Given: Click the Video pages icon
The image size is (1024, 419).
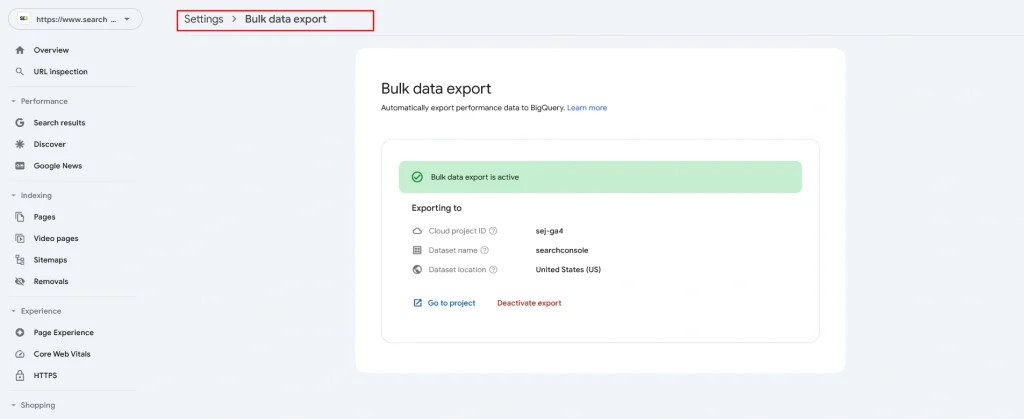Looking at the screenshot, I should pyautogui.click(x=20, y=238).
